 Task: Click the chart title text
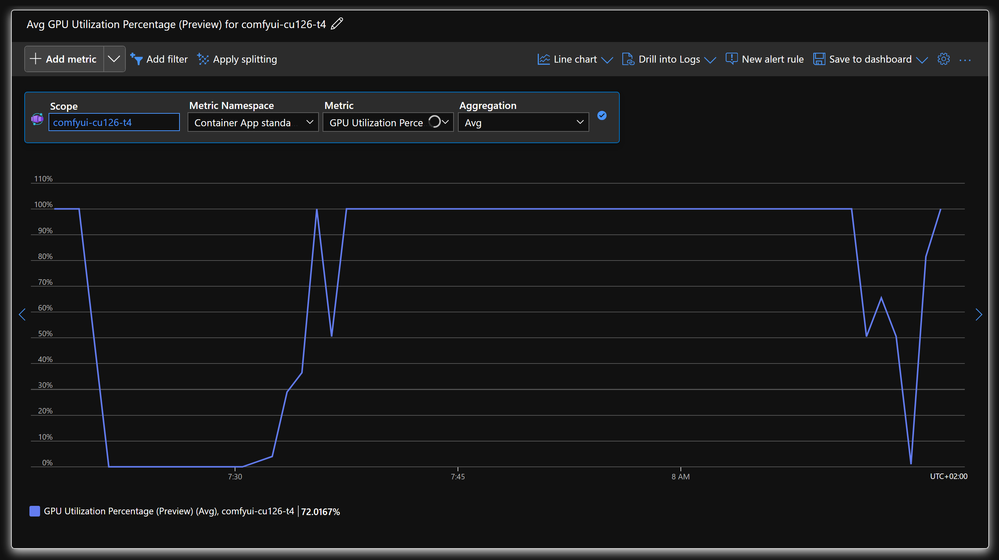[176, 24]
